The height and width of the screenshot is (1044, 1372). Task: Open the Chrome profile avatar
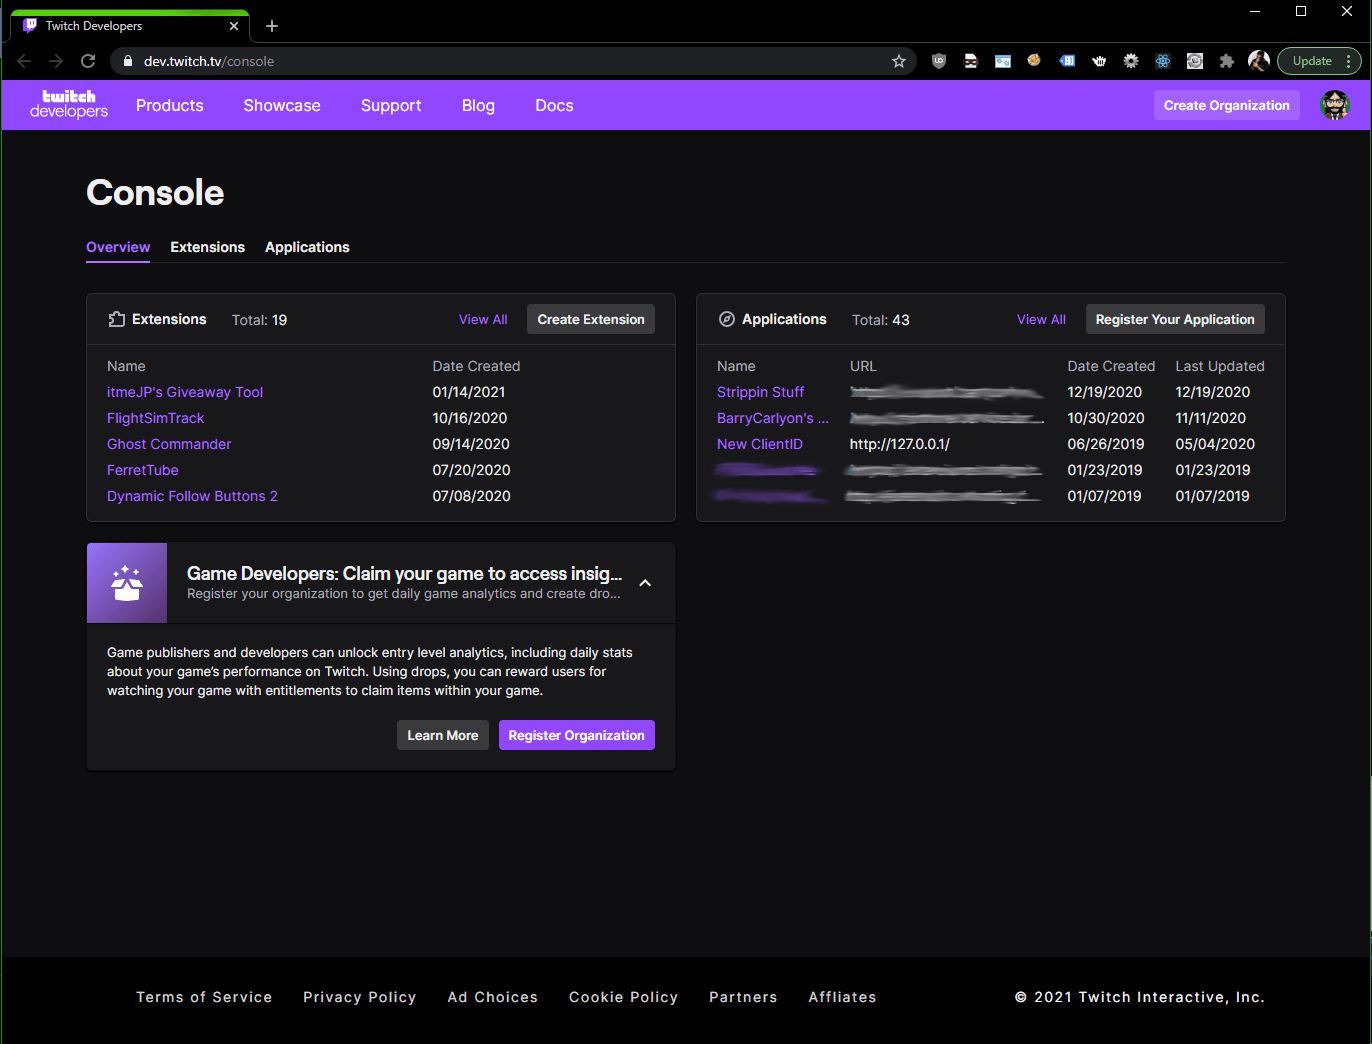[1259, 61]
